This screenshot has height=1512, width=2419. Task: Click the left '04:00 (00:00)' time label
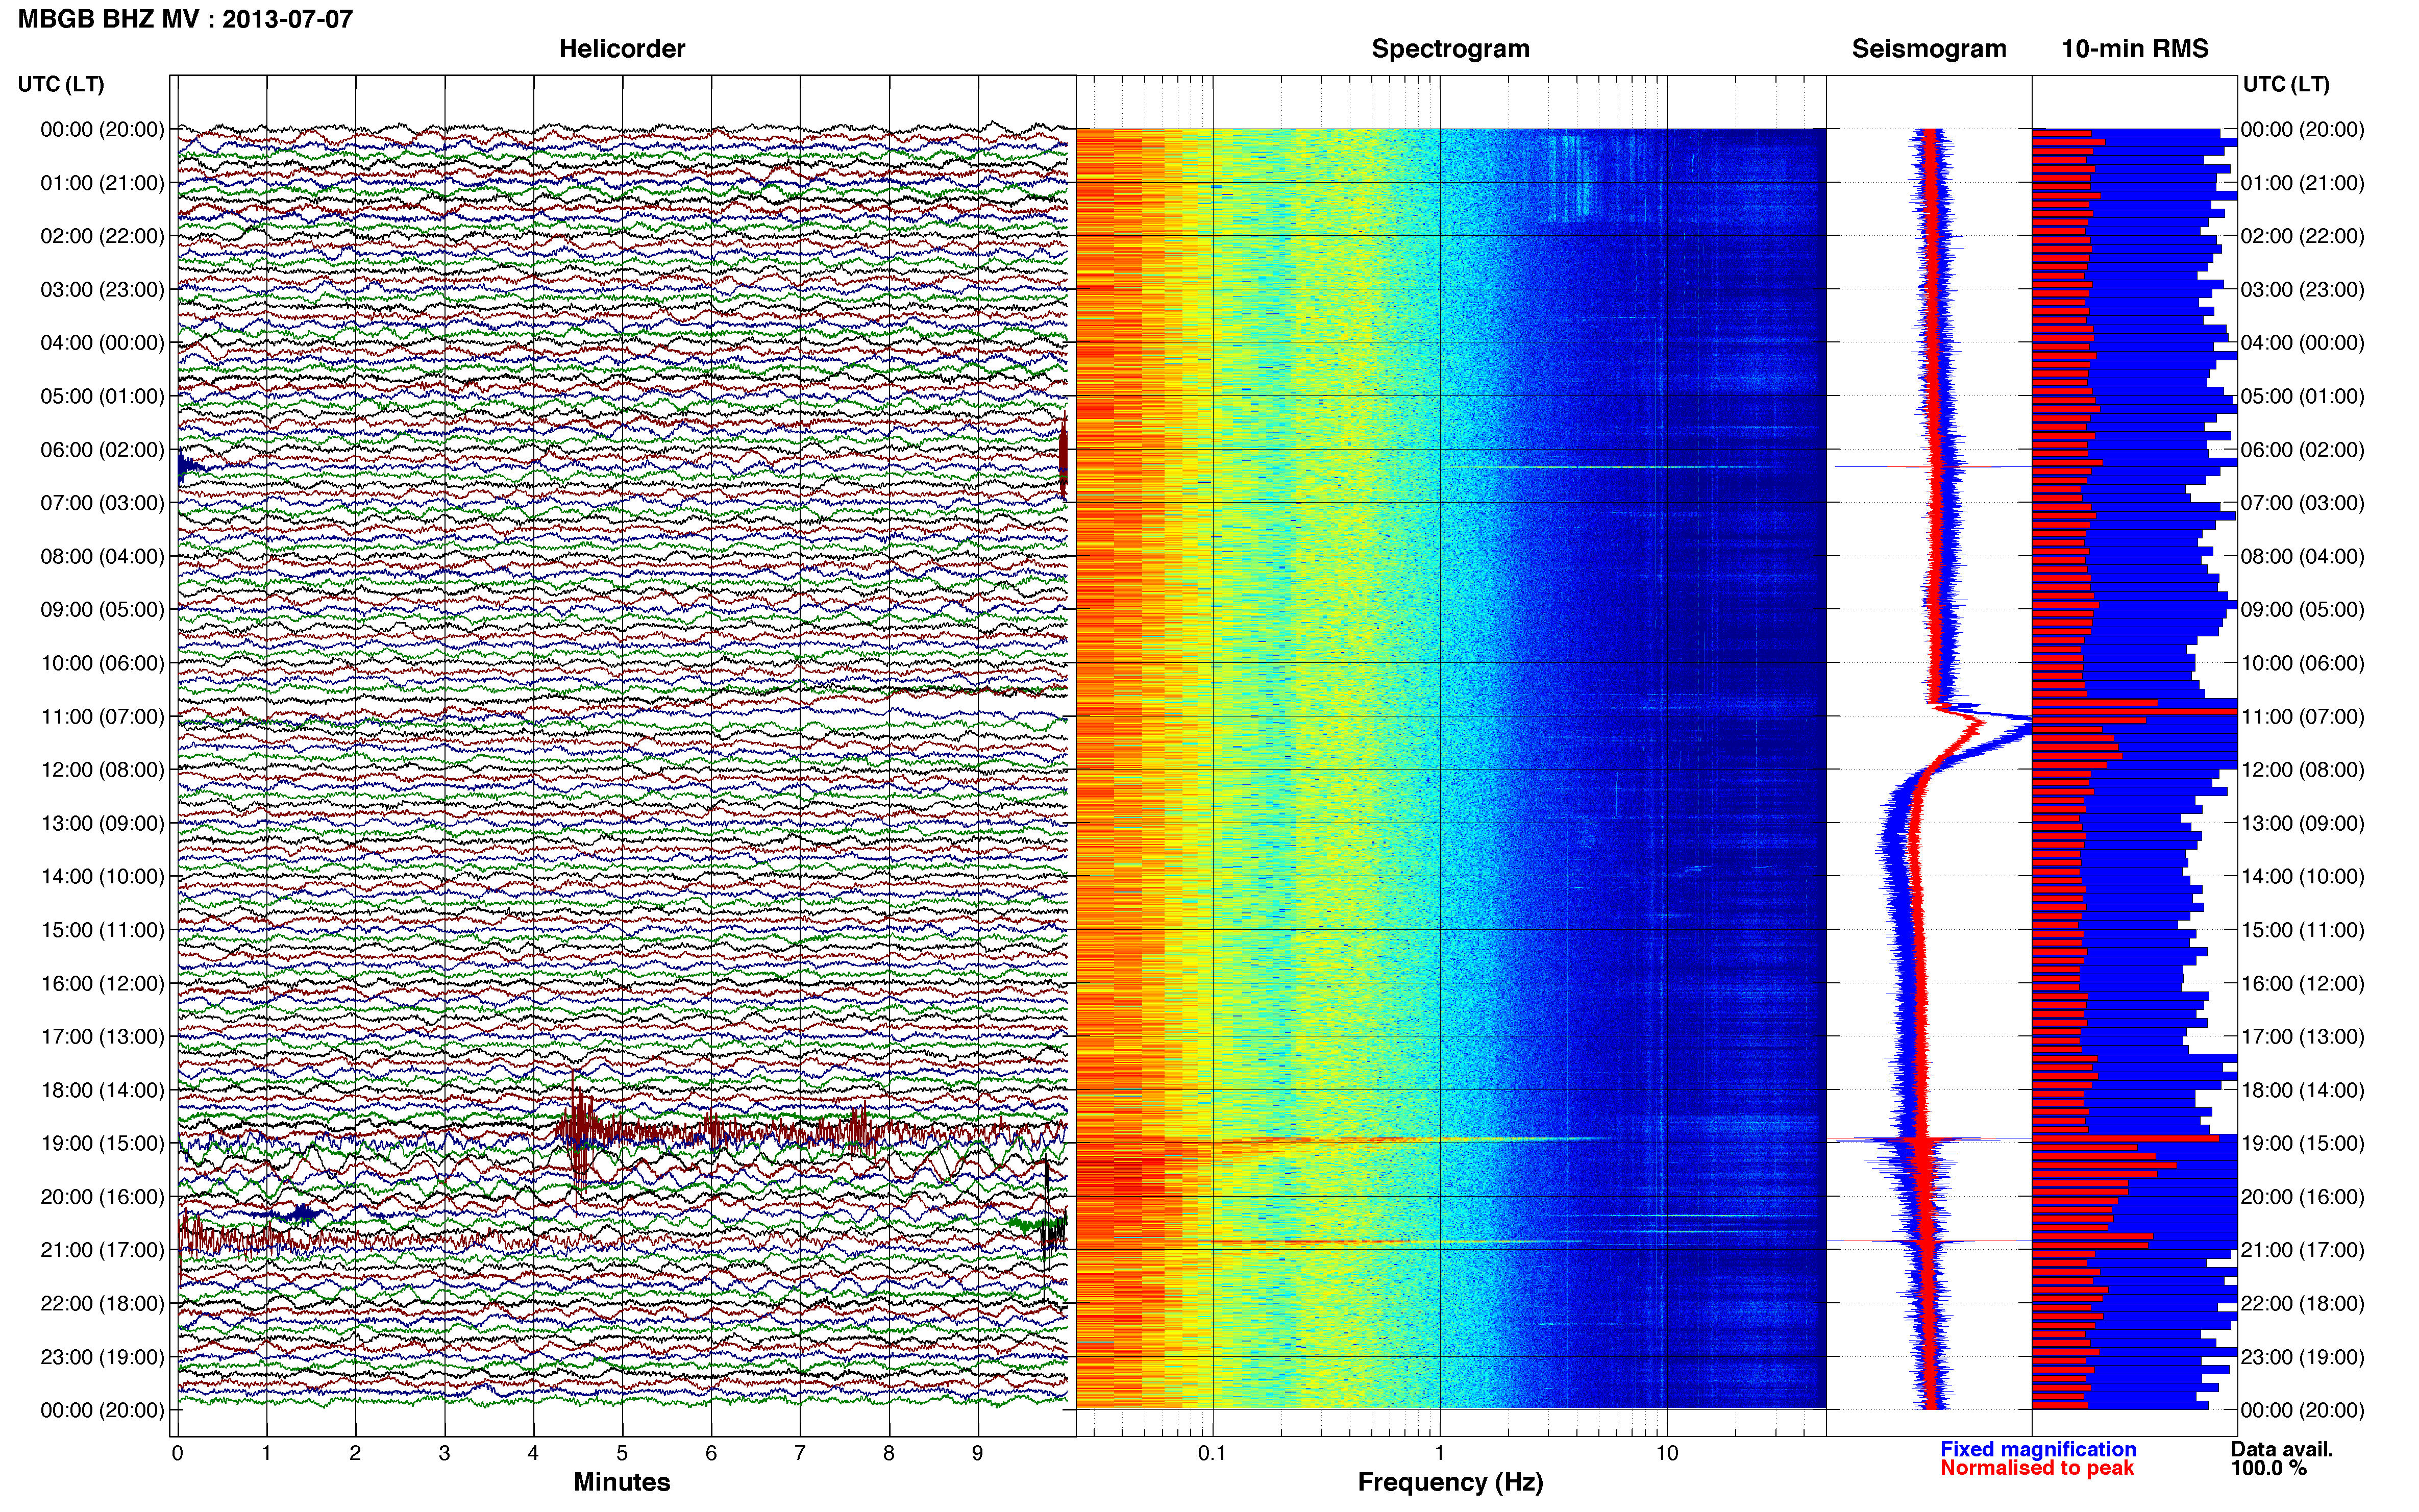point(102,343)
